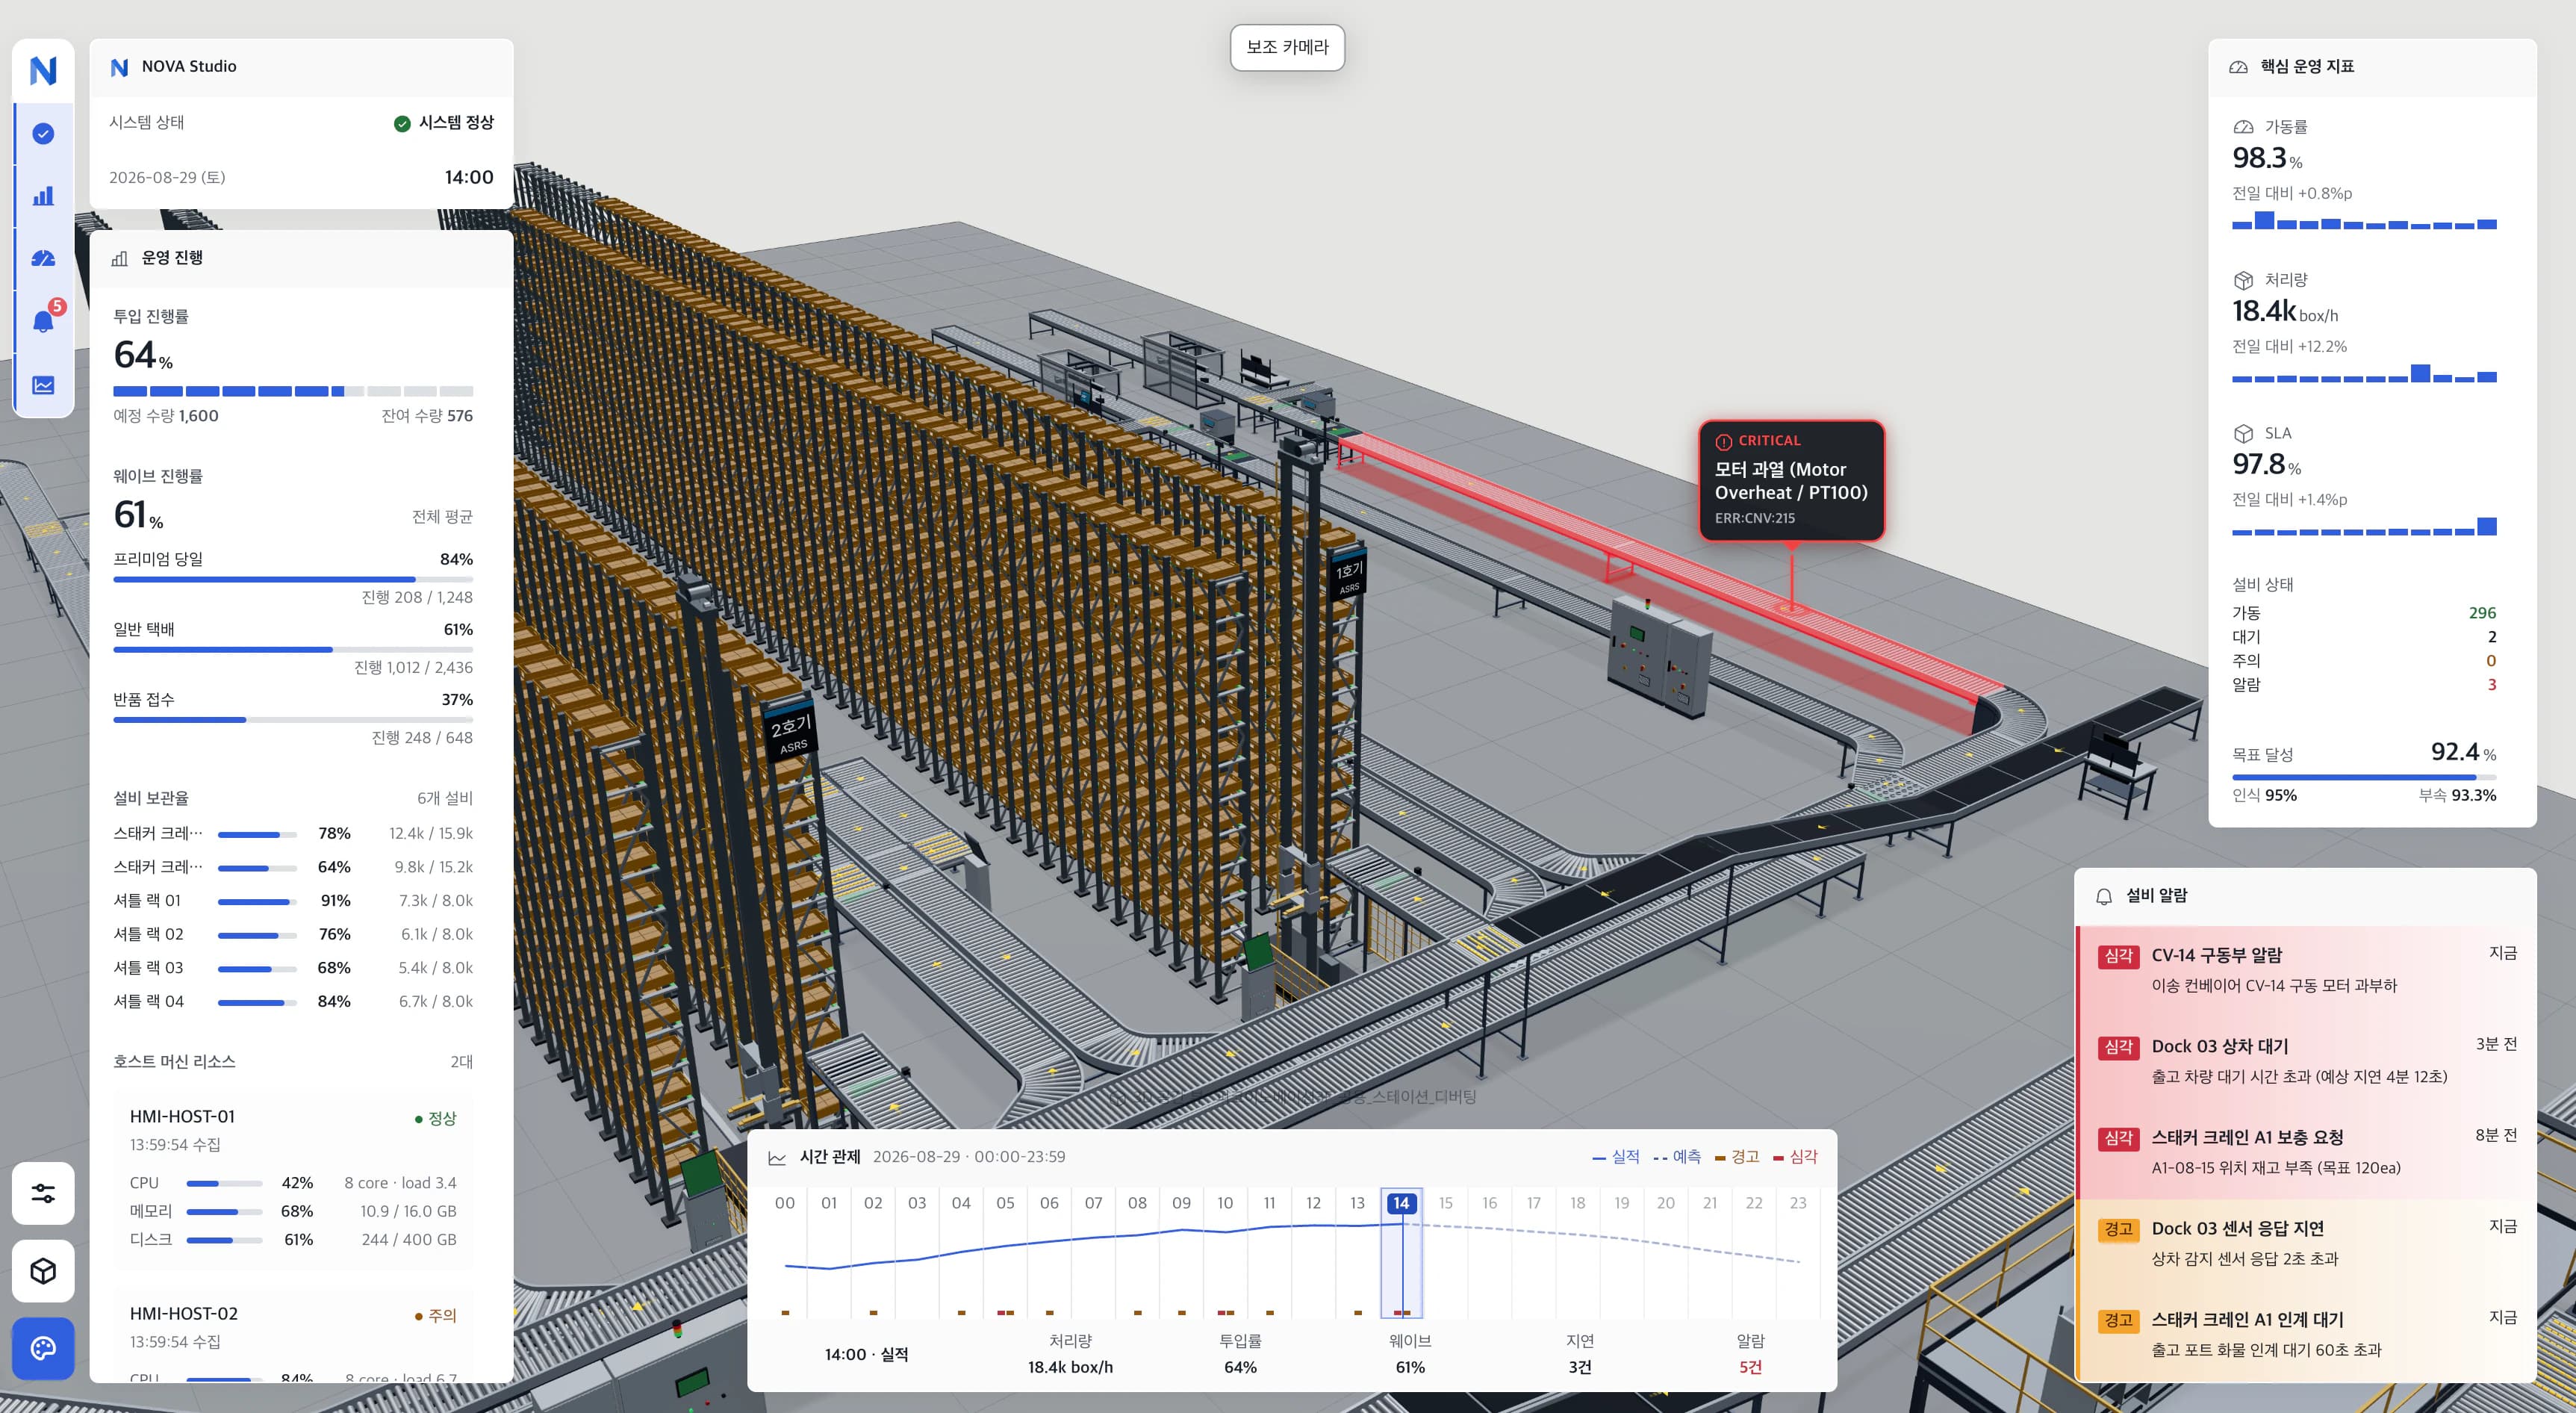Image resolution: width=2576 pixels, height=1413 pixels.
Task: Click the NOVA logo at sidebar top
Action: 43,70
